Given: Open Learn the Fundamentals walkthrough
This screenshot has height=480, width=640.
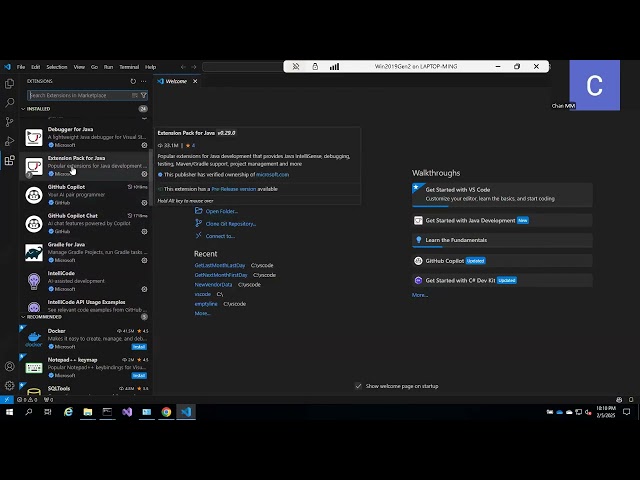Looking at the screenshot, I should [502, 240].
